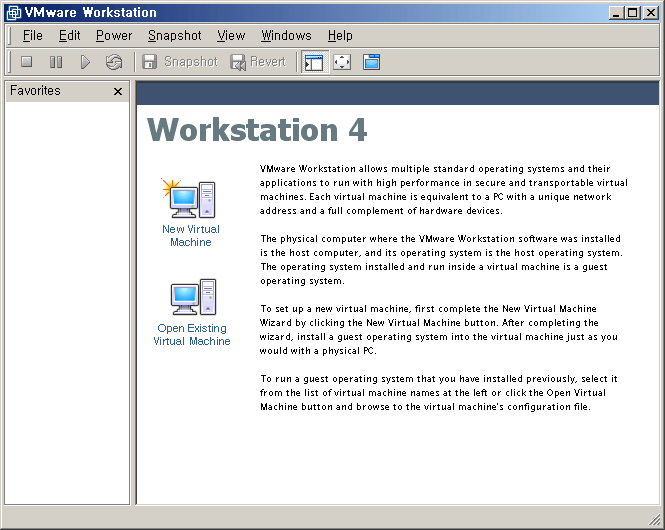Click the quick switch window icon

point(372,62)
